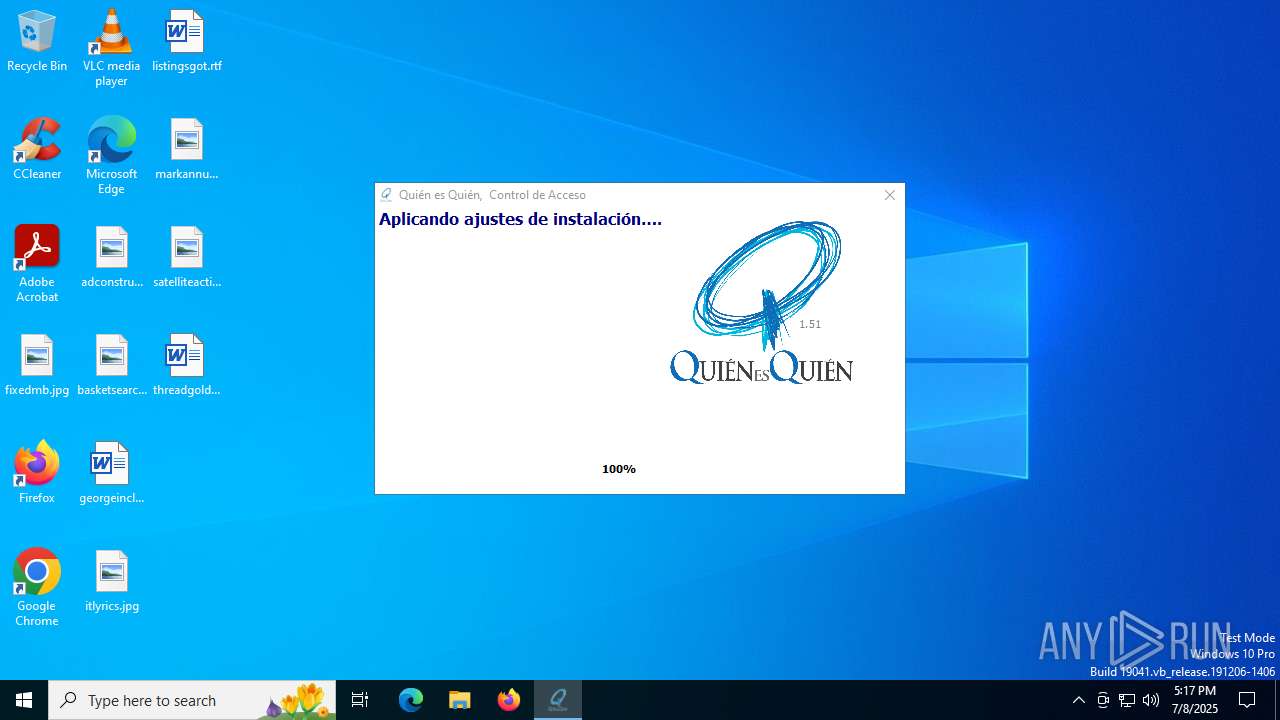The image size is (1280, 720).
Task: Click the version 1.51 label
Action: coord(810,324)
